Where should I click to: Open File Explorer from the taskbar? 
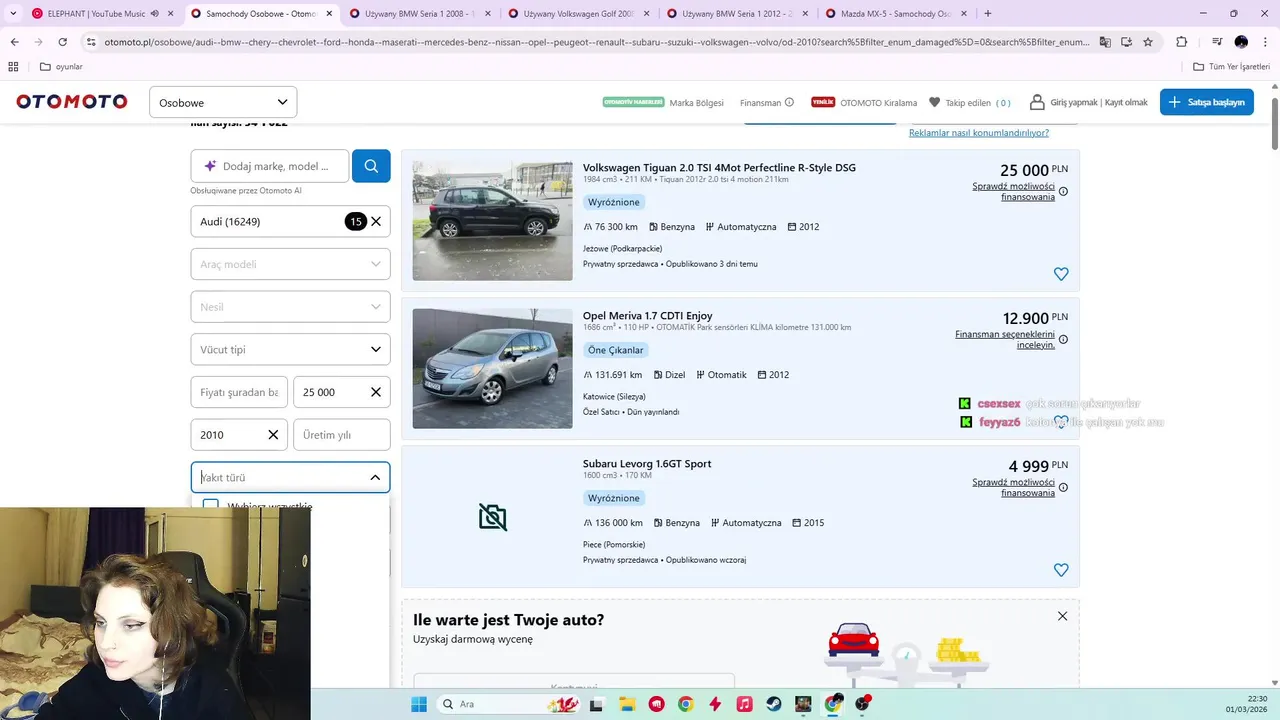point(626,704)
